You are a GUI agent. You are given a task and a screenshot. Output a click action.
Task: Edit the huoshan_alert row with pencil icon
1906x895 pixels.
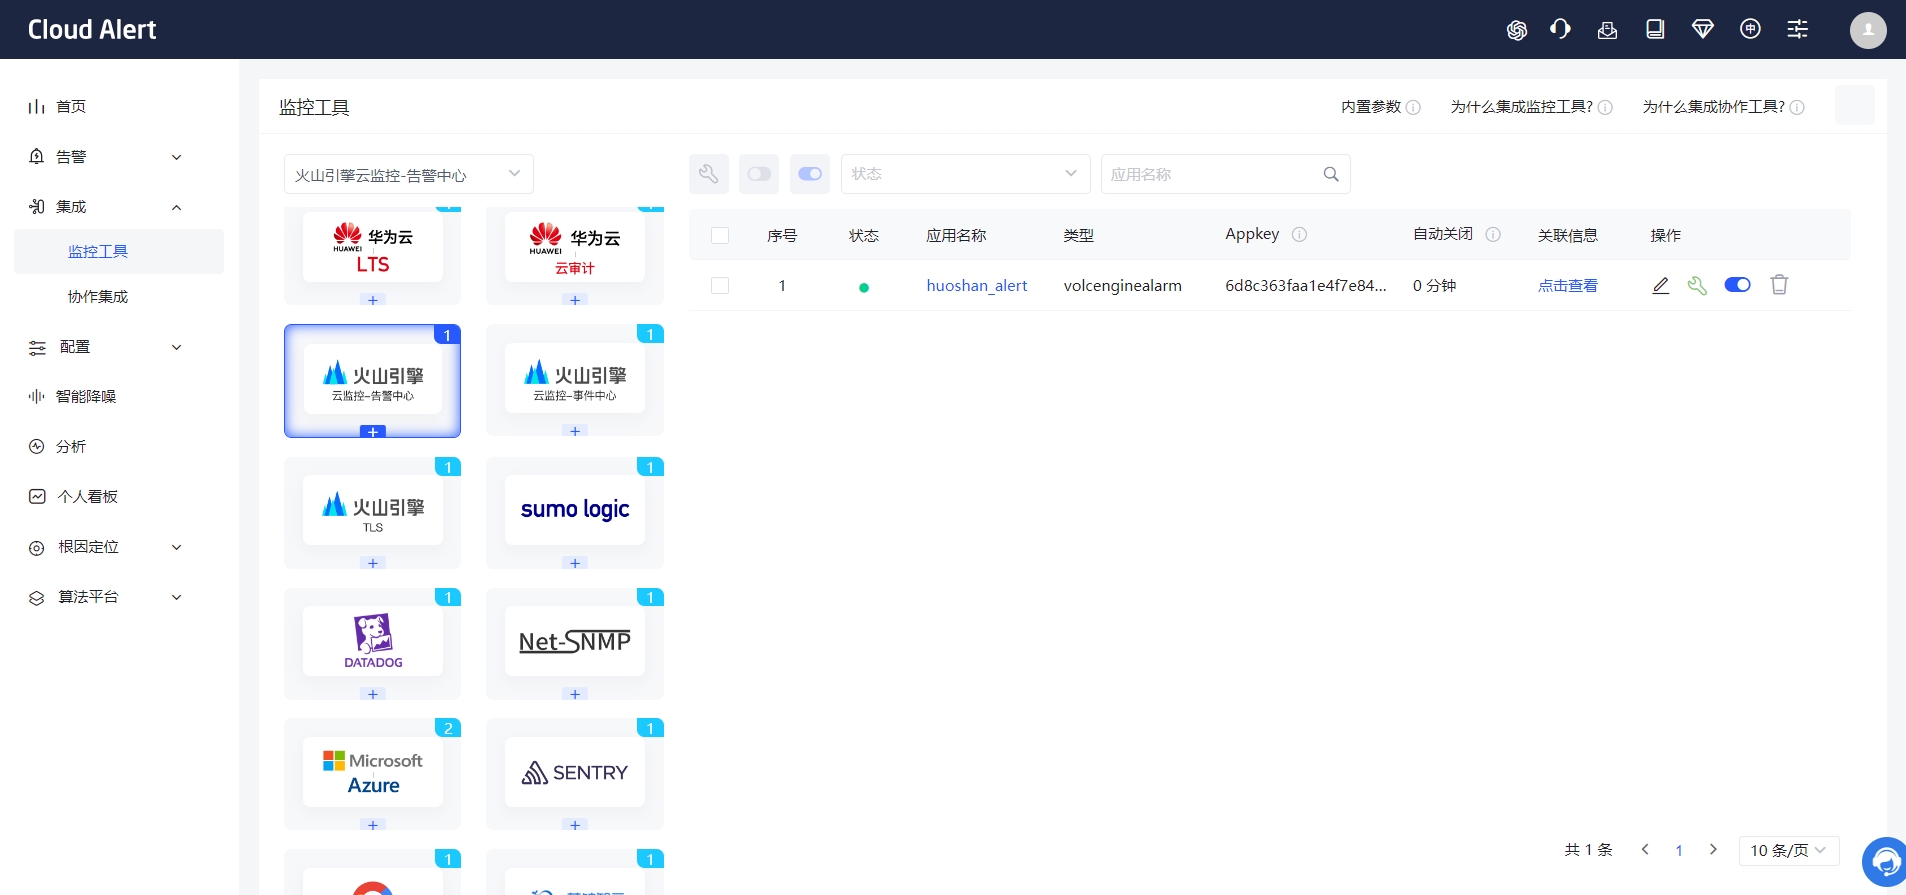click(1660, 285)
